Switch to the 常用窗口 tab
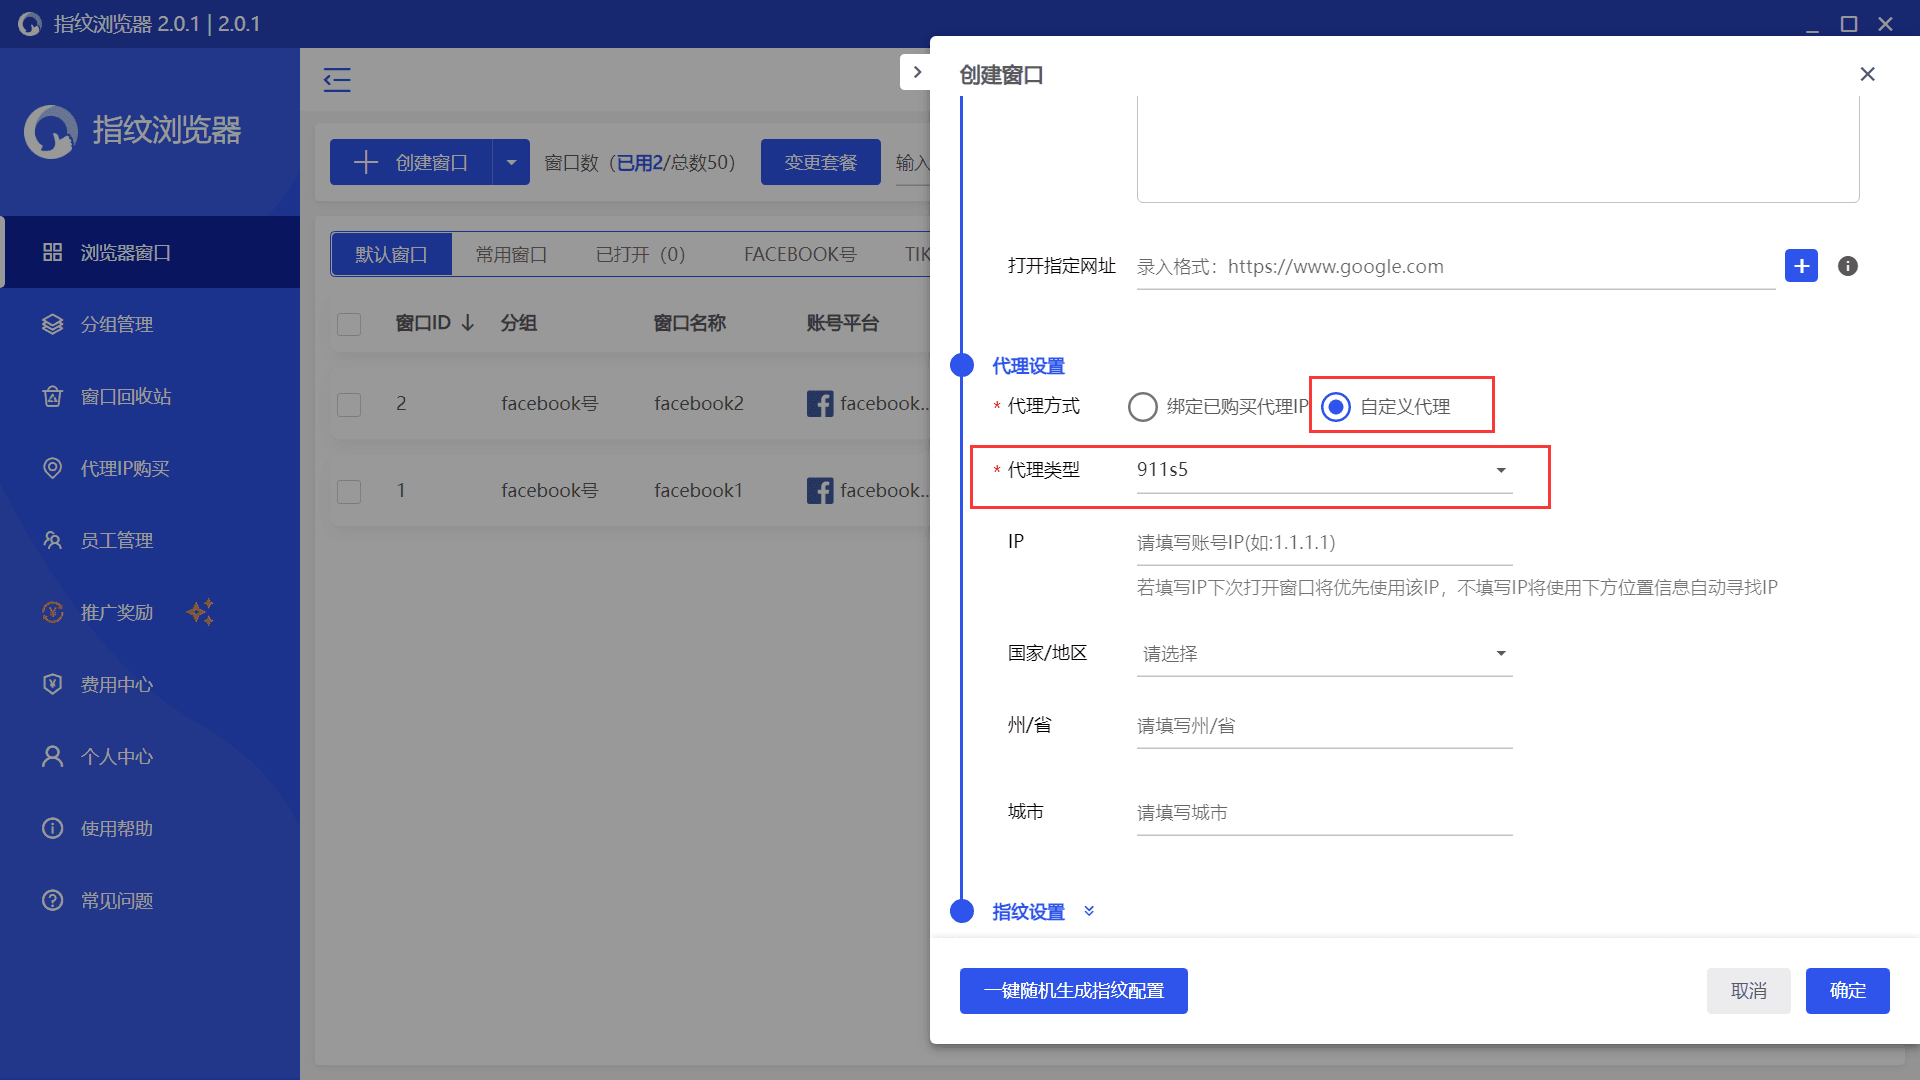1920x1080 pixels. [511, 254]
